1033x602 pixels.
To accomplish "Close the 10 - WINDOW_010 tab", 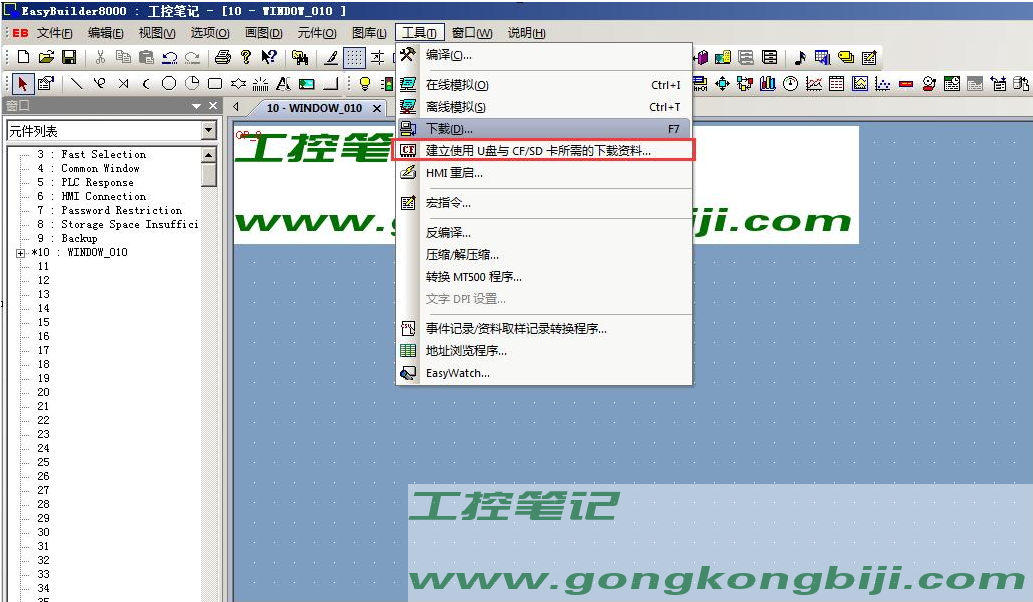I will click(x=377, y=108).
